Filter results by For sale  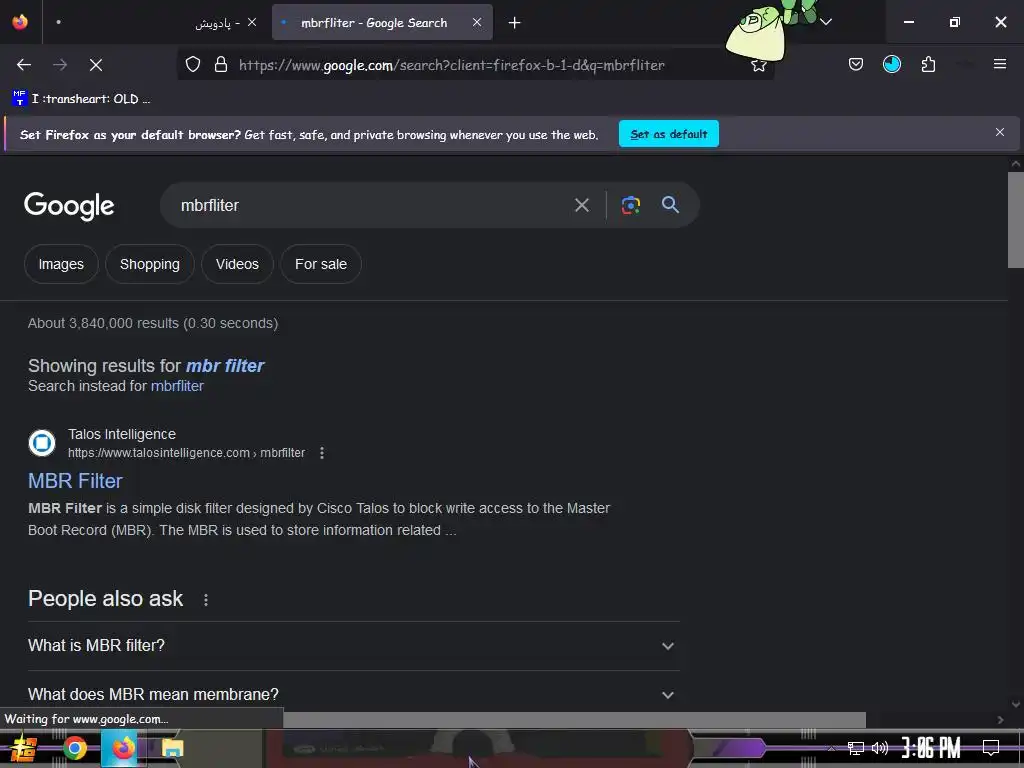click(321, 264)
